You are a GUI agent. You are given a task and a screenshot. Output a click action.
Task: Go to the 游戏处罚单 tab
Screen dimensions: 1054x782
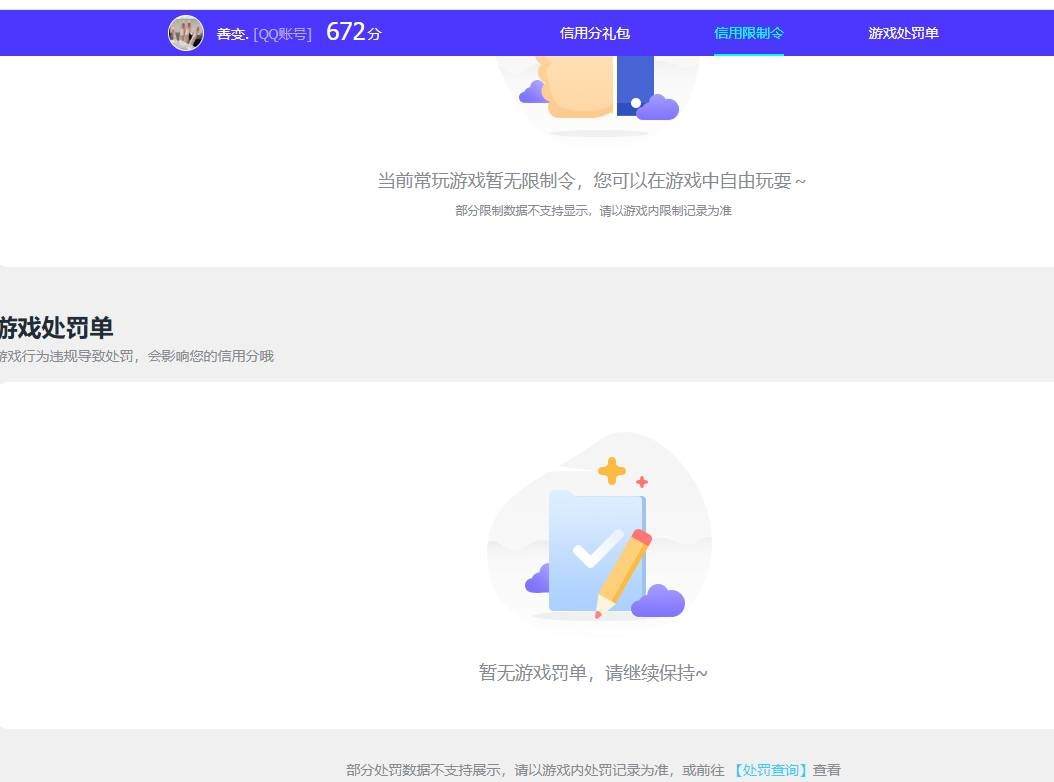point(903,33)
